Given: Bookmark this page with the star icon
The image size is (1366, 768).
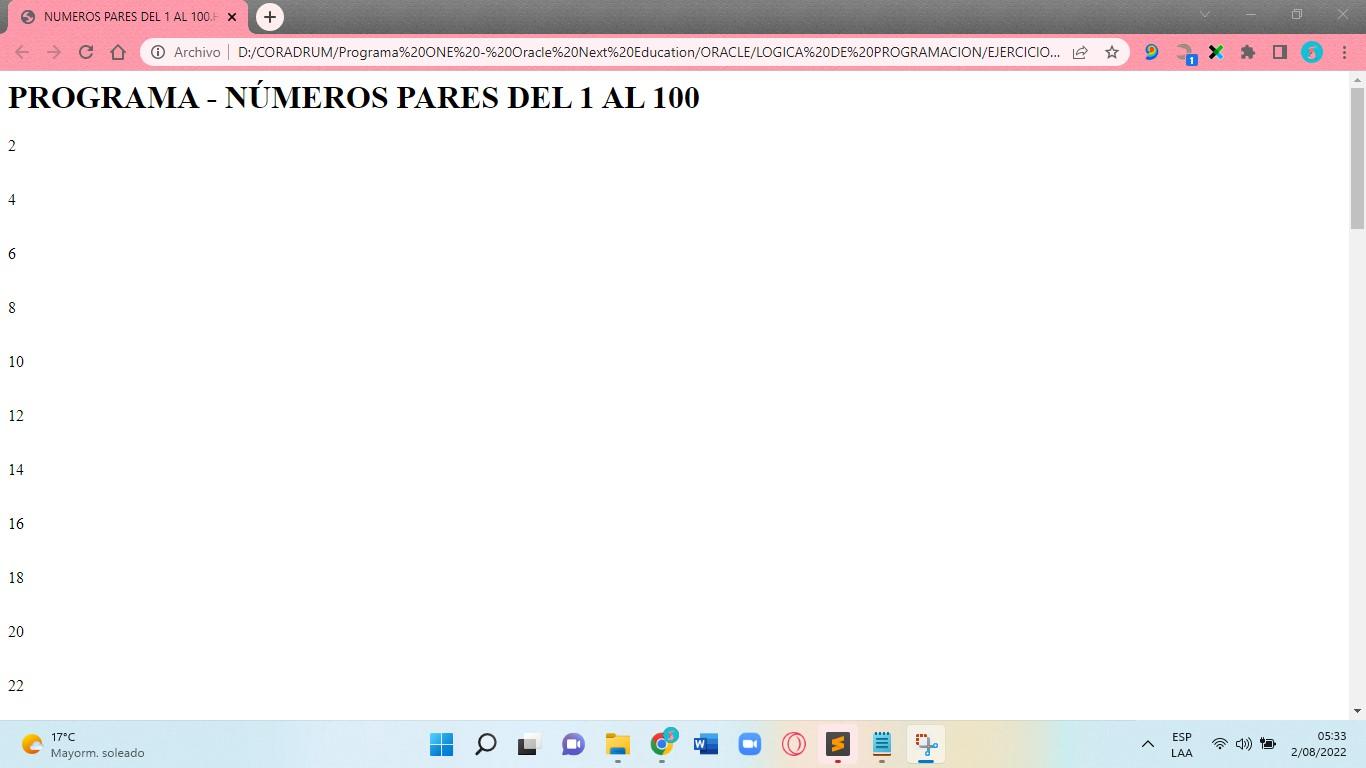Looking at the screenshot, I should pos(1111,51).
